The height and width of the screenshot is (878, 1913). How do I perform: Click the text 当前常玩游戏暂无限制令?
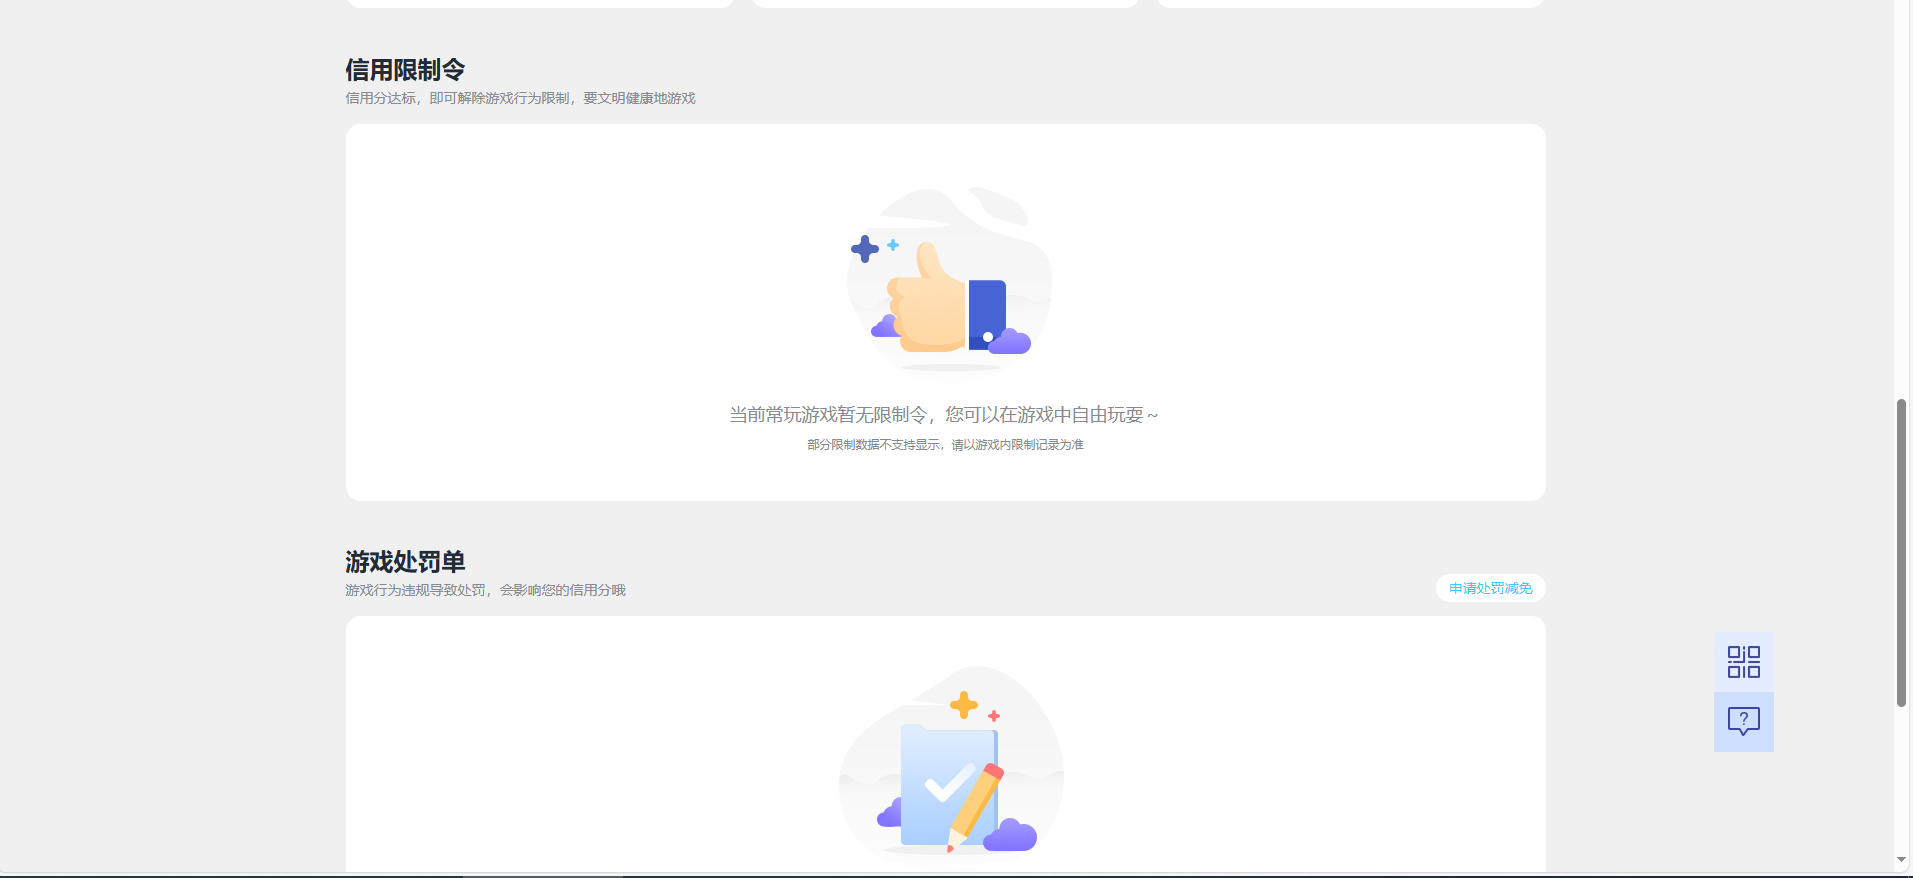829,415
